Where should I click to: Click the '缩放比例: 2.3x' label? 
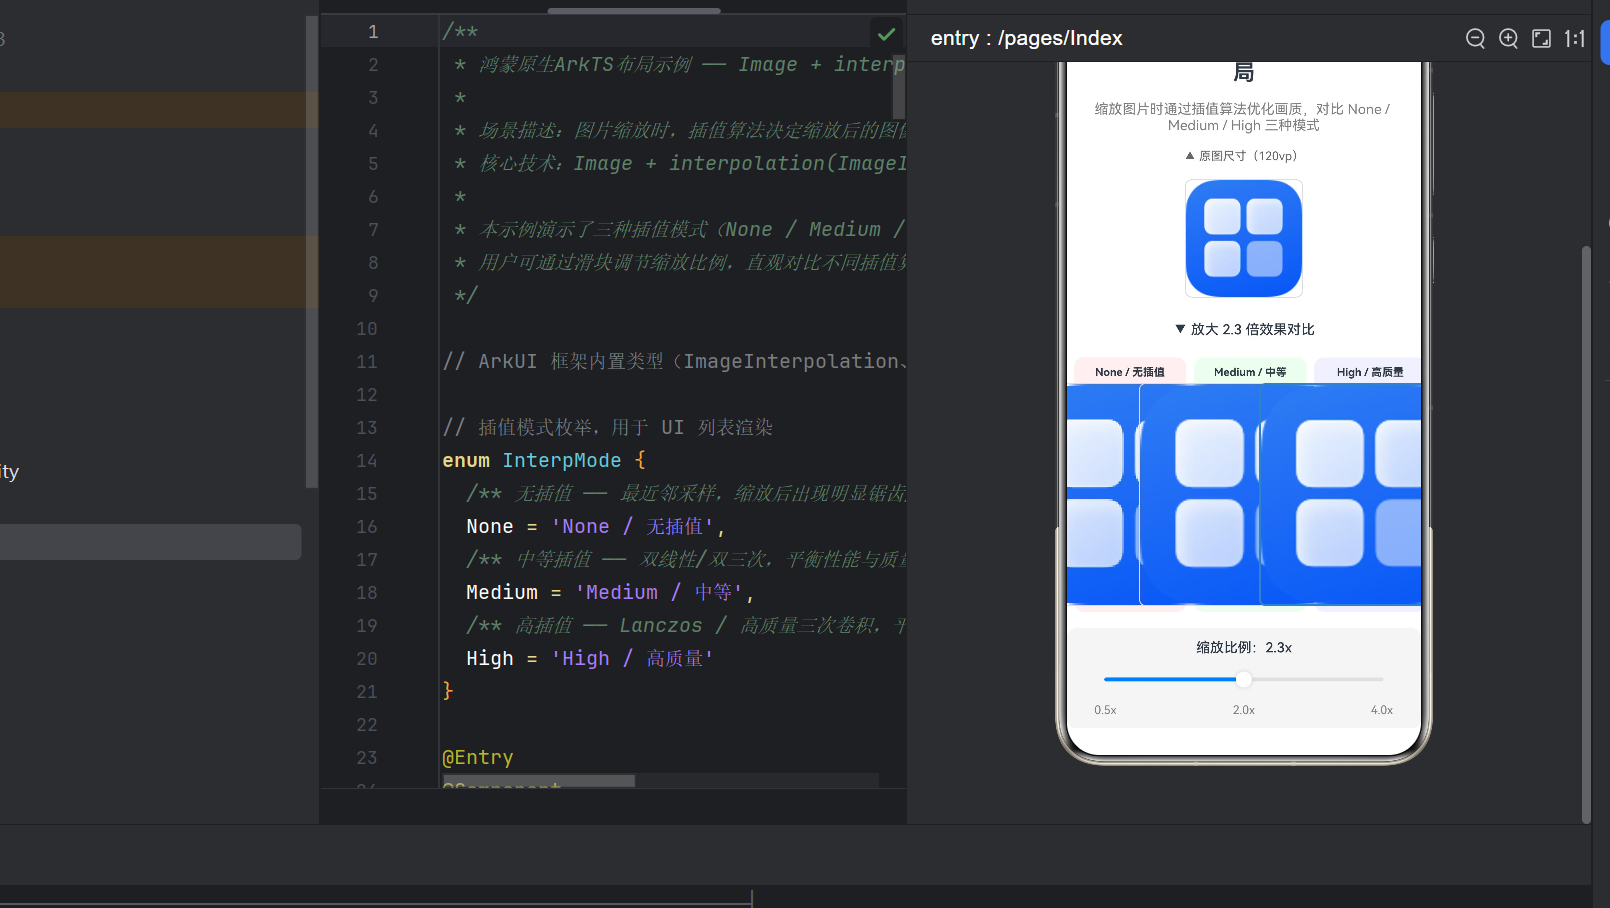click(1244, 647)
